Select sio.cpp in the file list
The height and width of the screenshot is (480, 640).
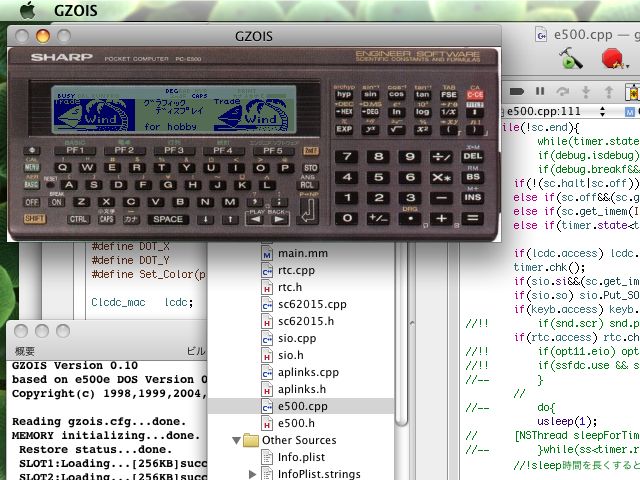tap(297, 338)
